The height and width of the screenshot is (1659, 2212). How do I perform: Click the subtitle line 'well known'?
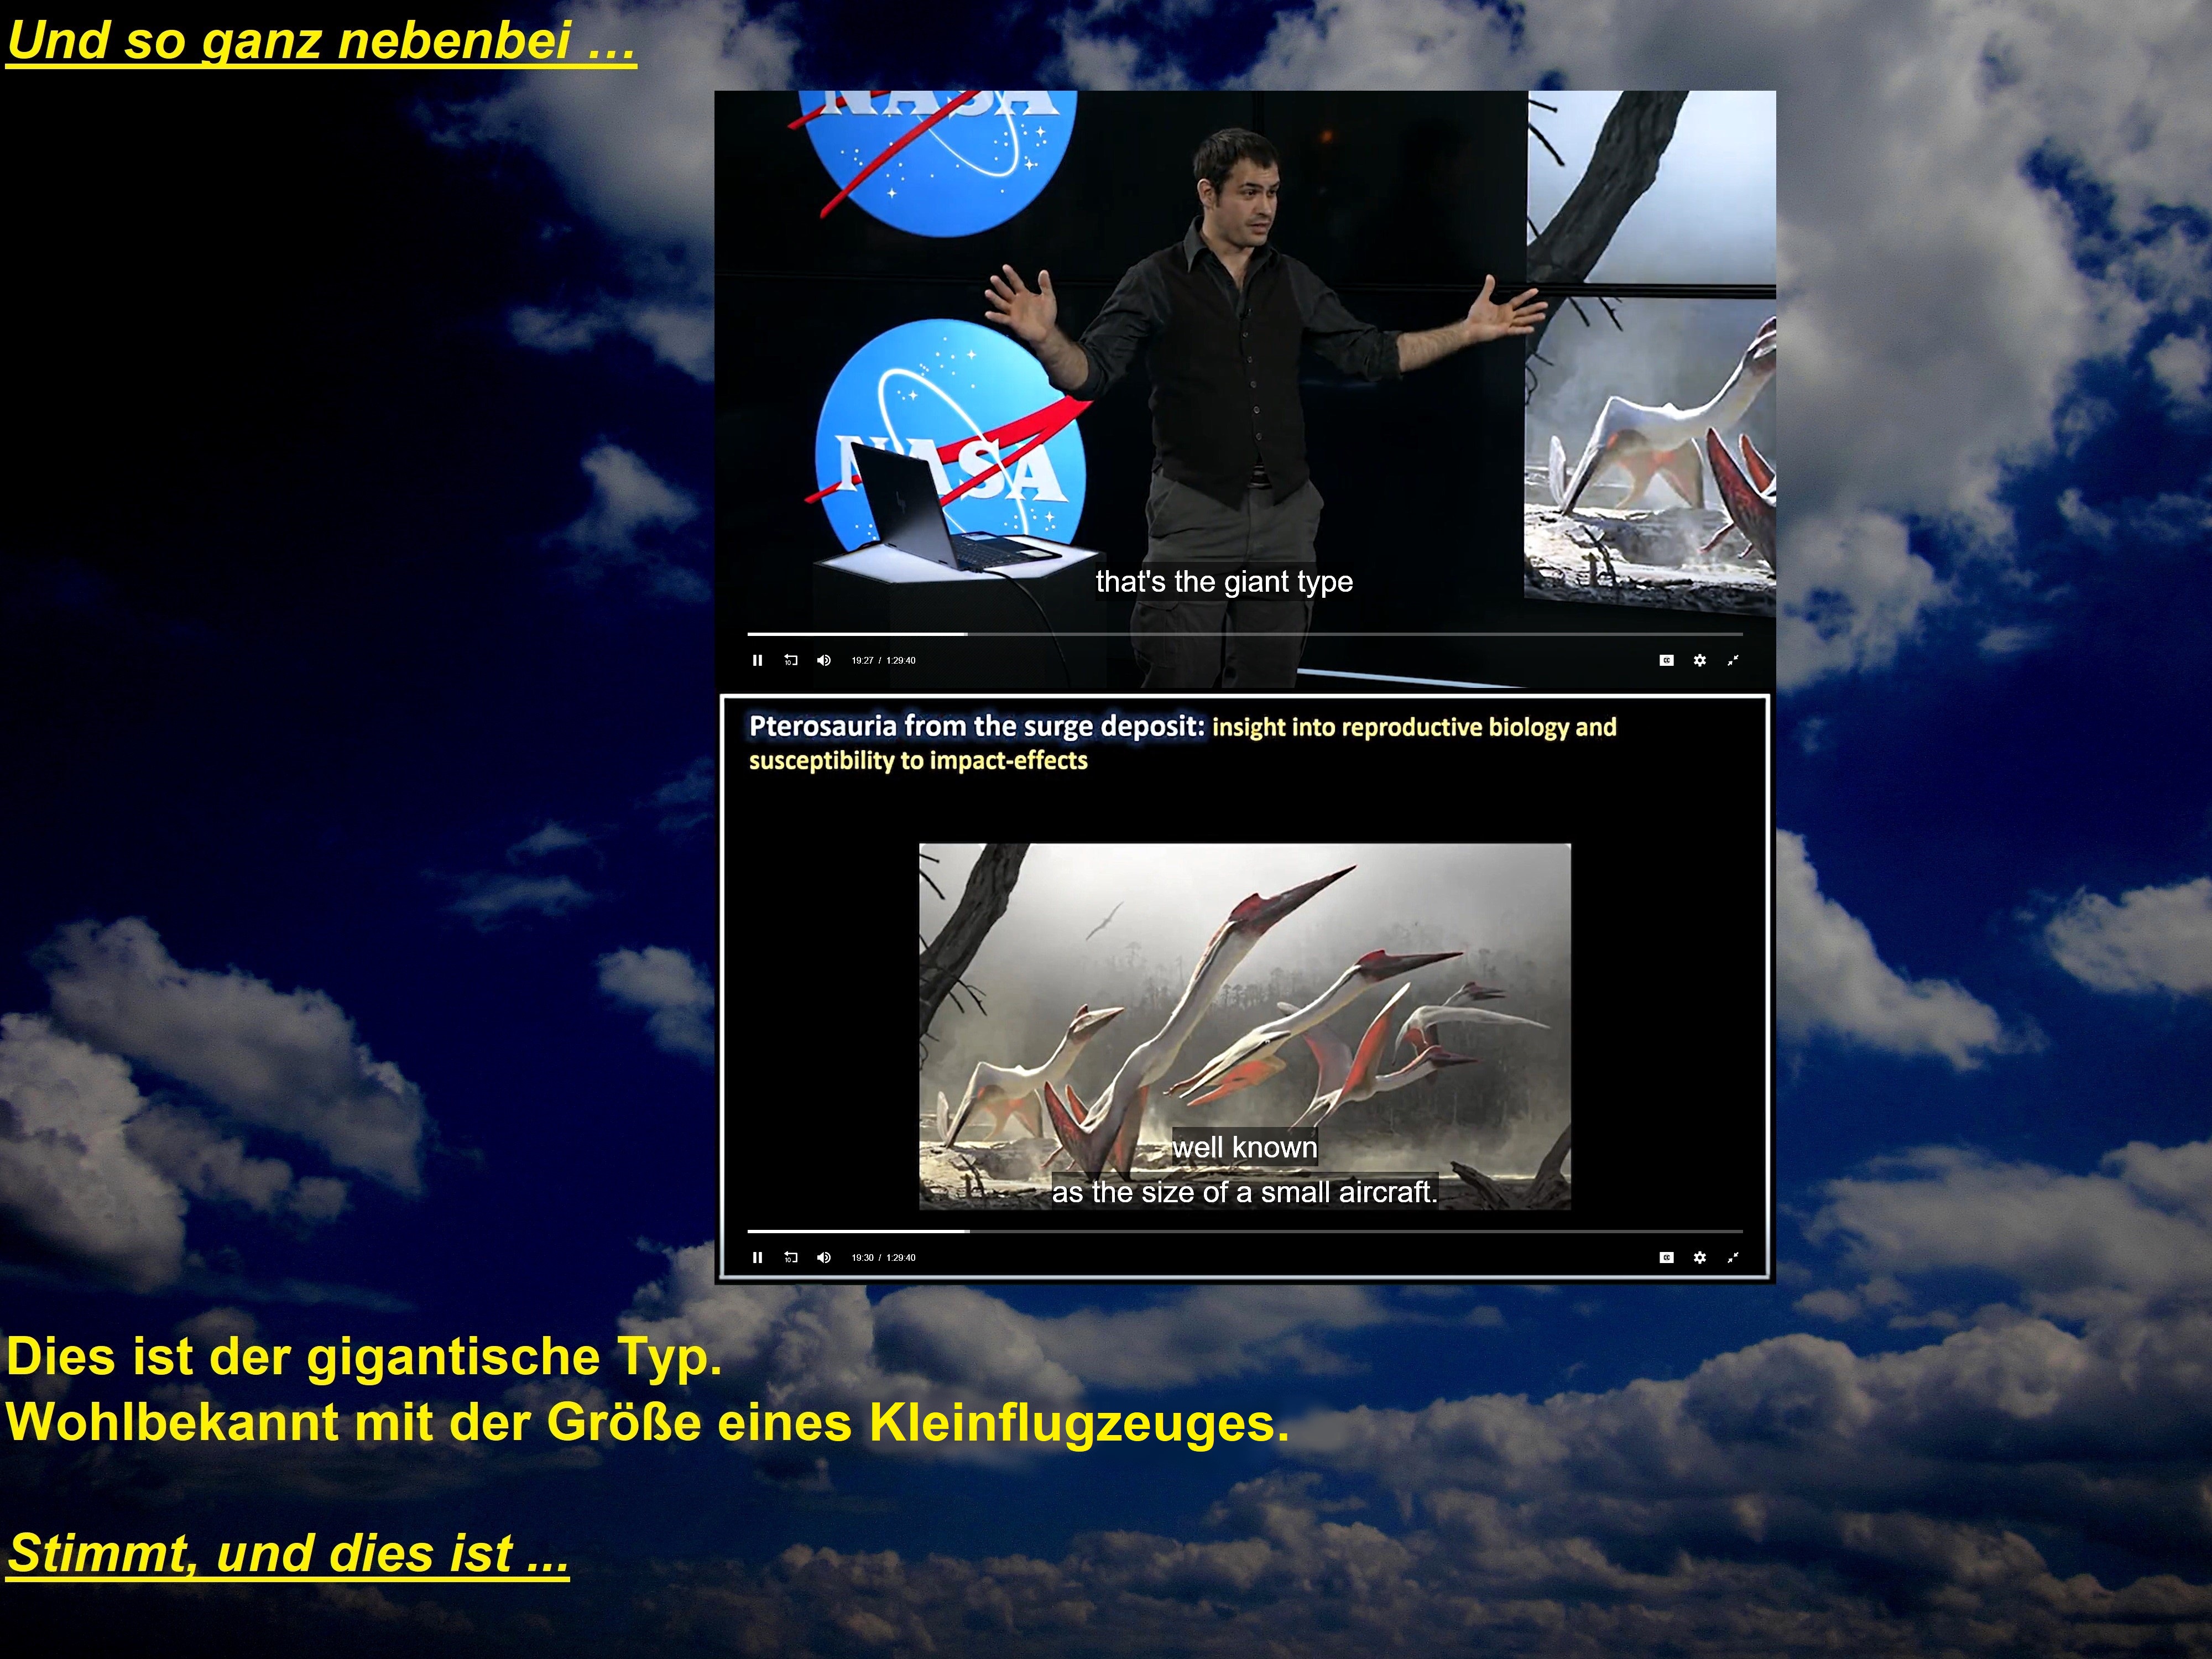tap(1245, 1147)
